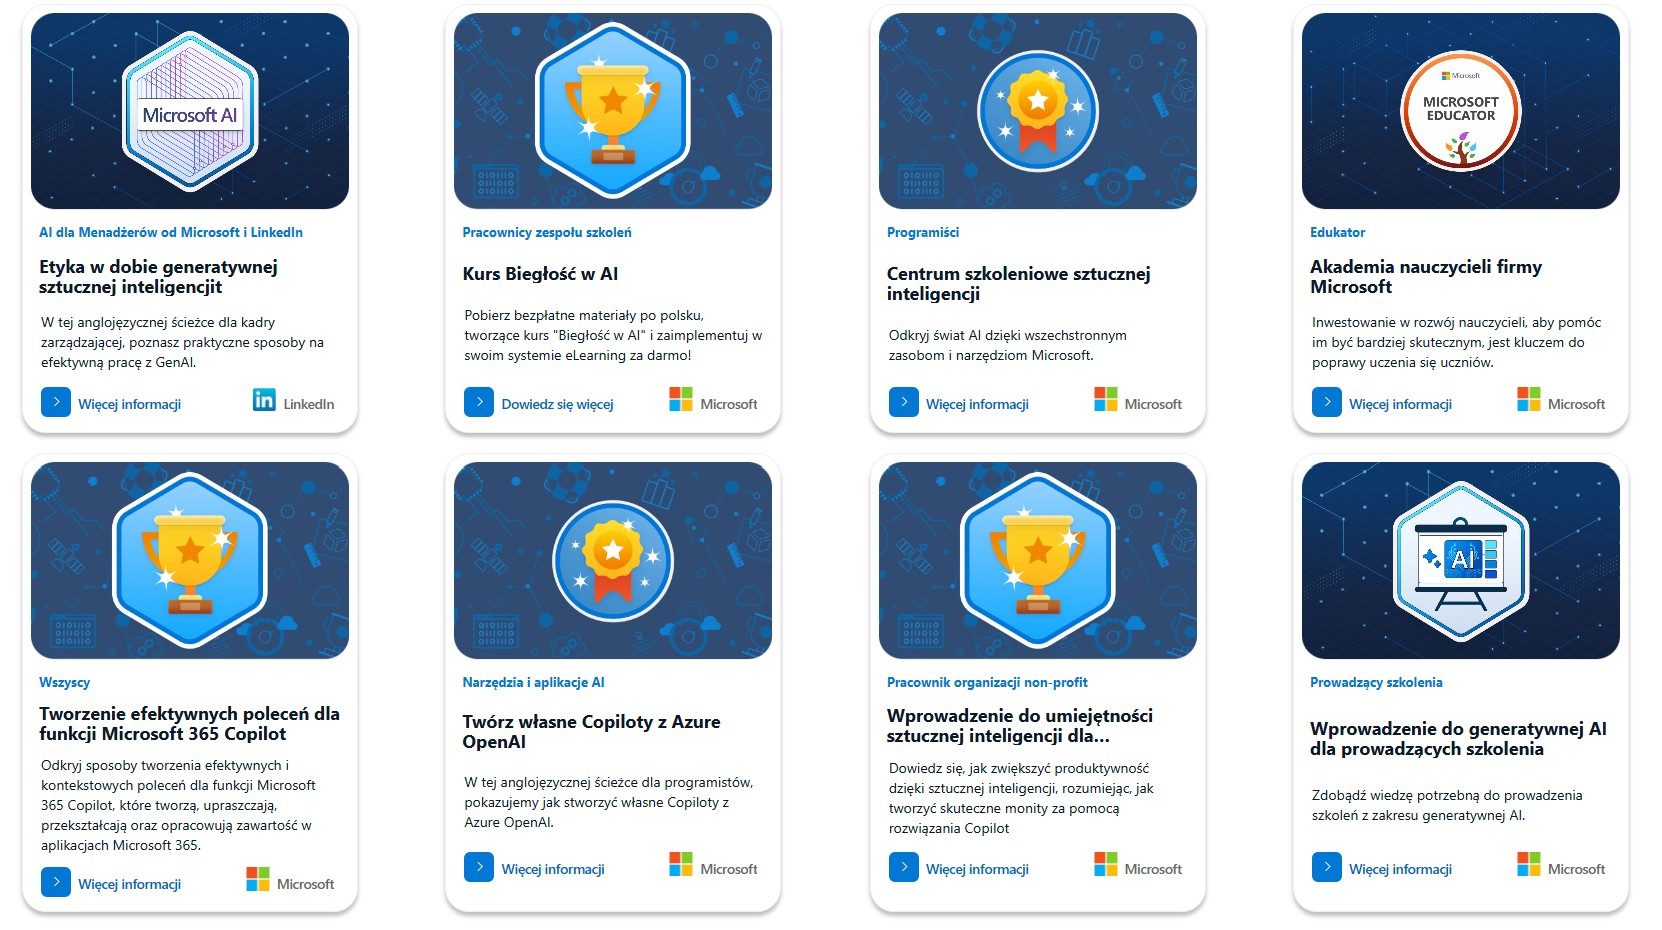The width and height of the screenshot is (1662, 930).
Task: Select the Programiści category label
Action: pos(923,232)
